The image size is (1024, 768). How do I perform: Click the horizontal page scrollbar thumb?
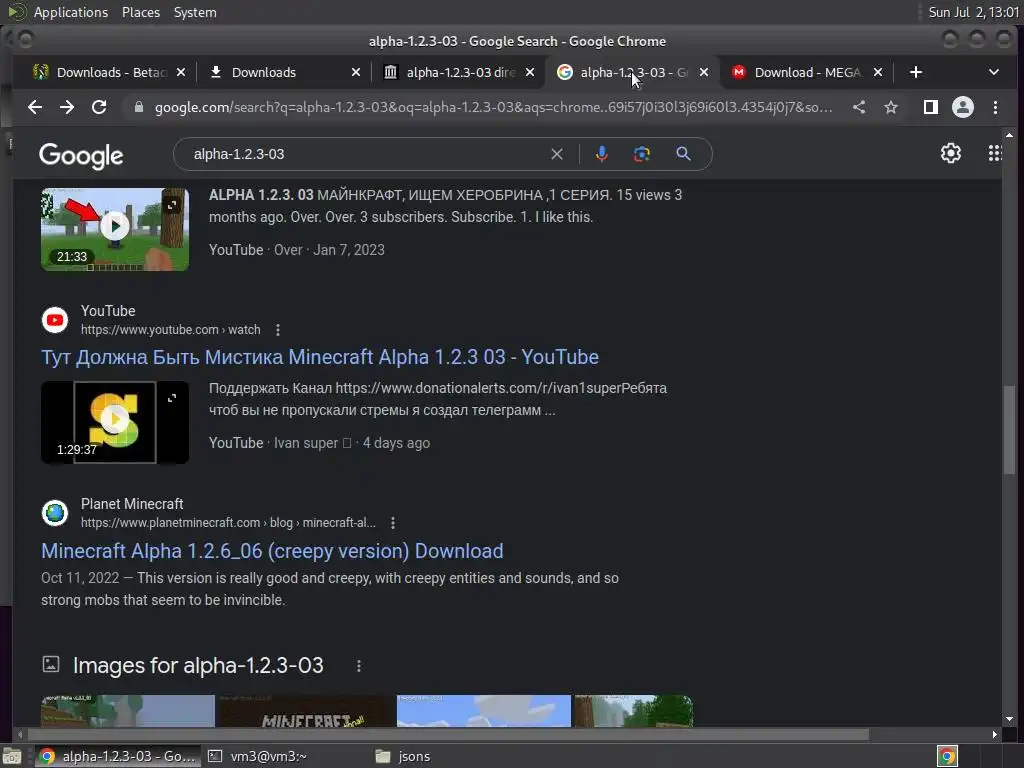(x=447, y=734)
